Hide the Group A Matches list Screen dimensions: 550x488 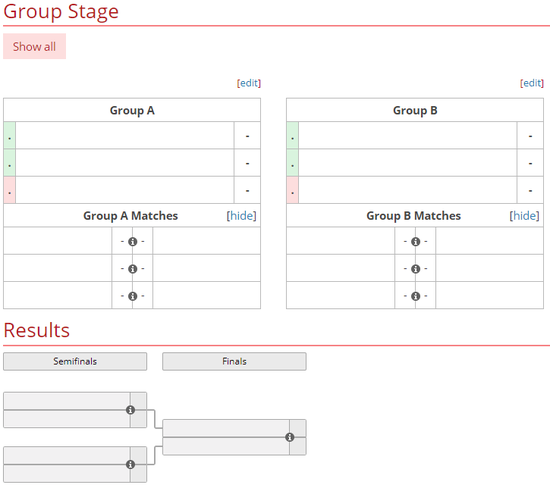[241, 215]
